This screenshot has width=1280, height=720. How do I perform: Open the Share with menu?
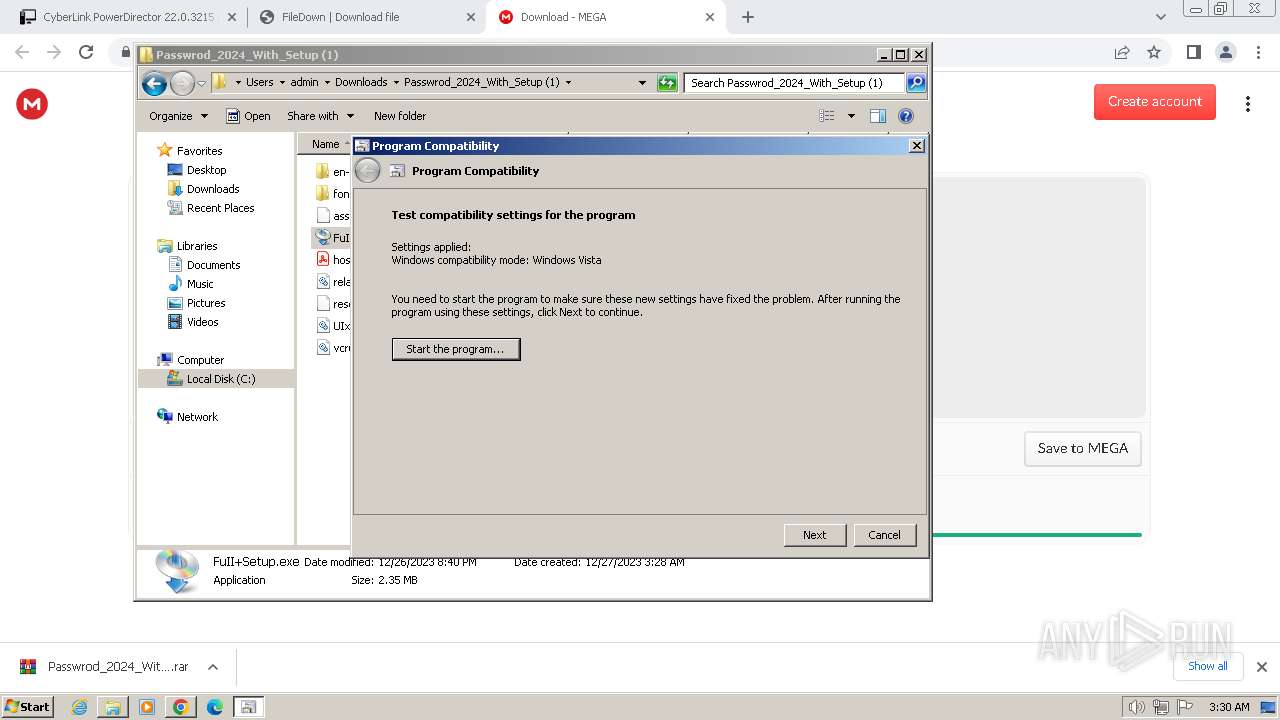320,116
